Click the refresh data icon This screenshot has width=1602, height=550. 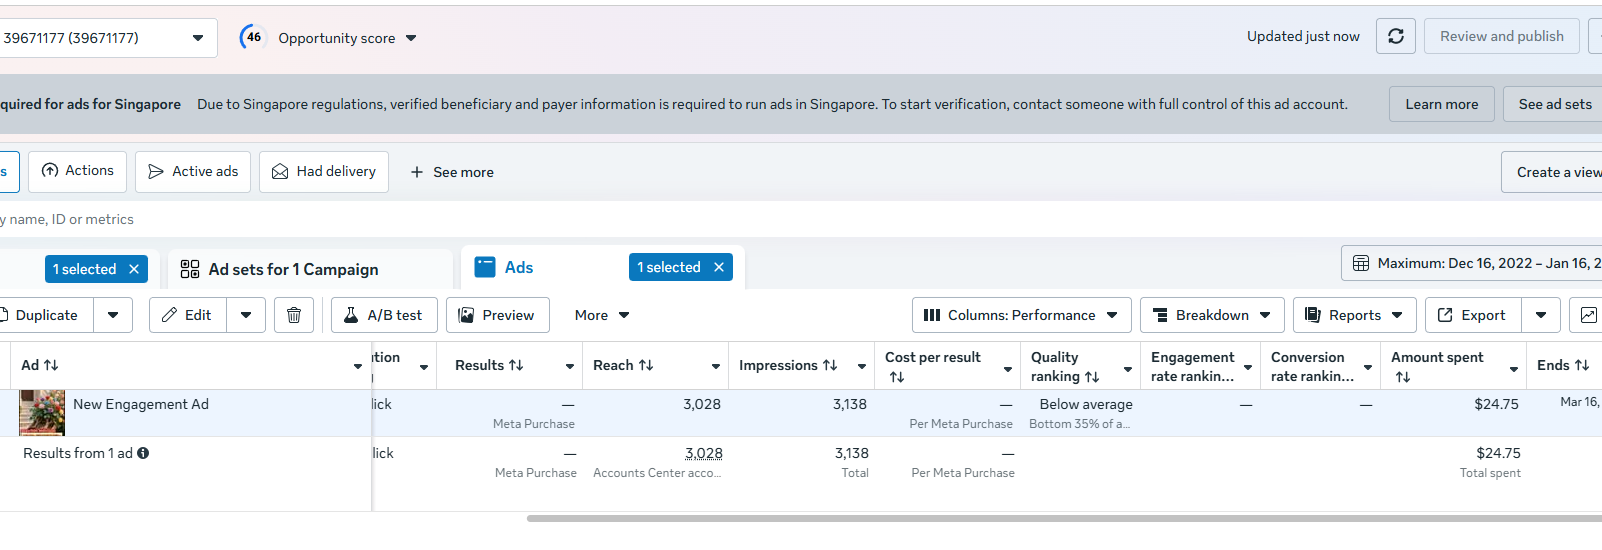(x=1395, y=36)
